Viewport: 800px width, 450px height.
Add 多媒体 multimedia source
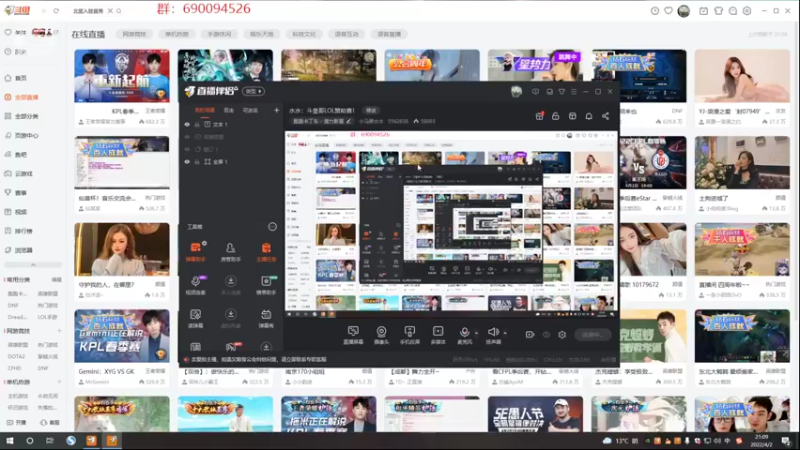[x=438, y=335]
